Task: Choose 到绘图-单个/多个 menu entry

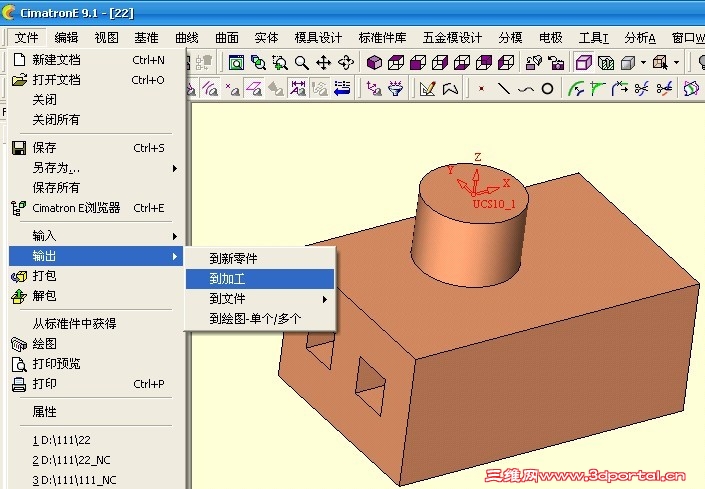Action: coord(260,319)
